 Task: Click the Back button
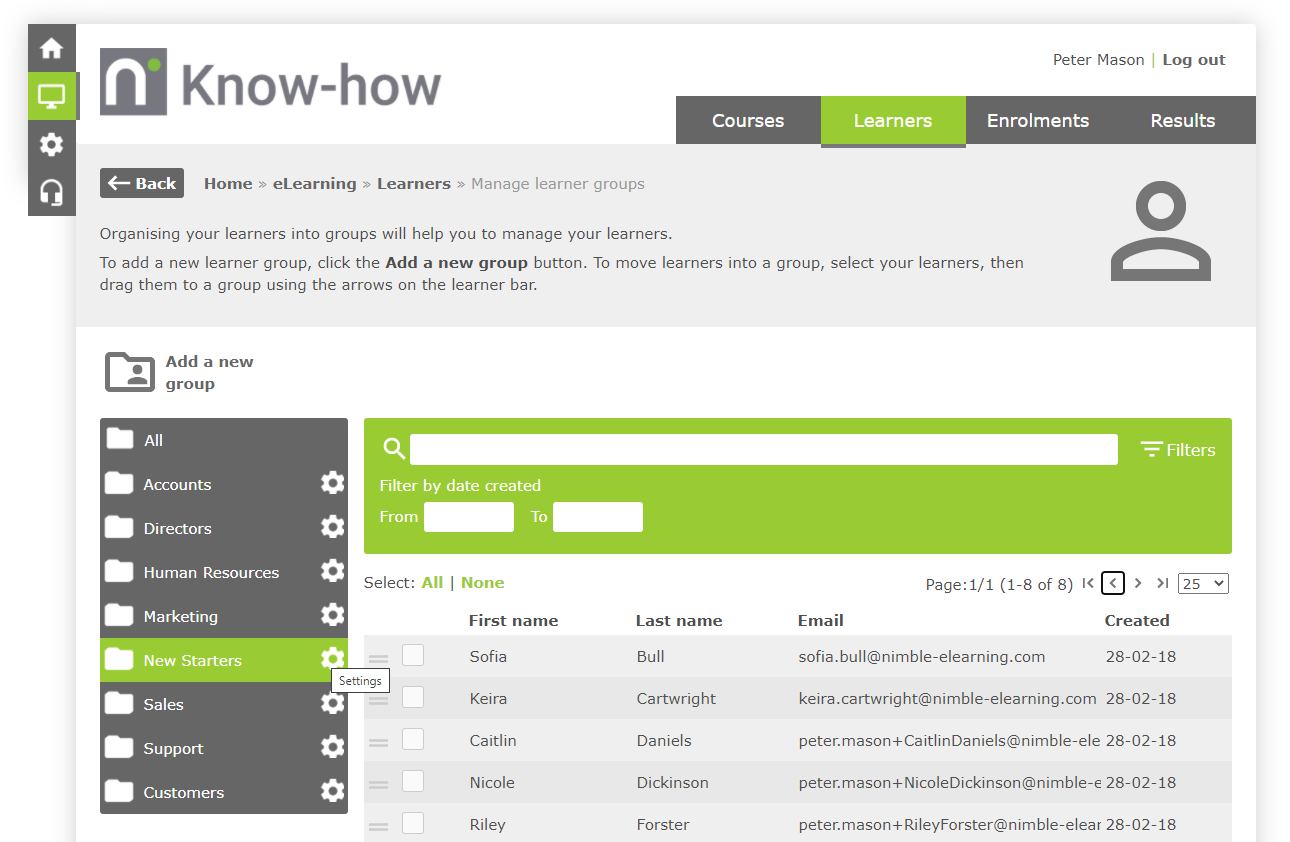coord(142,183)
